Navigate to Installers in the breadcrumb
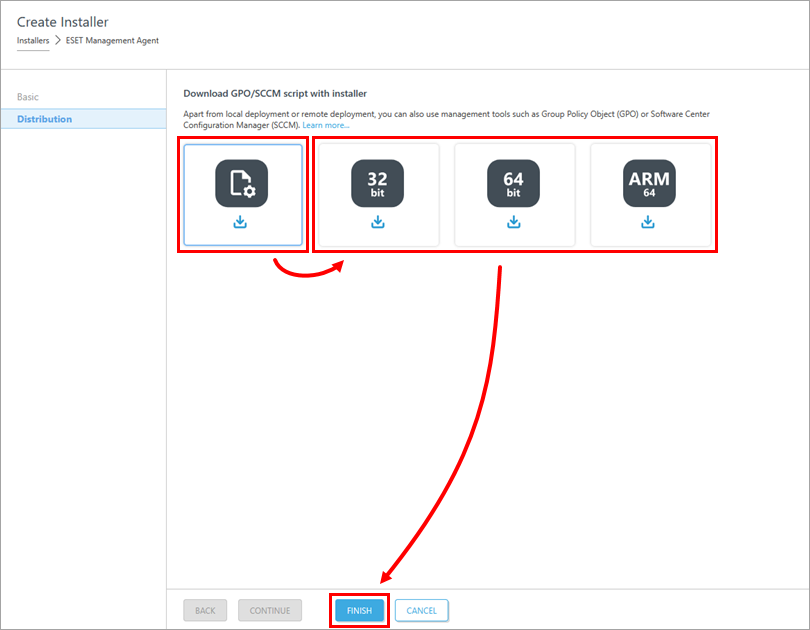 (33, 41)
